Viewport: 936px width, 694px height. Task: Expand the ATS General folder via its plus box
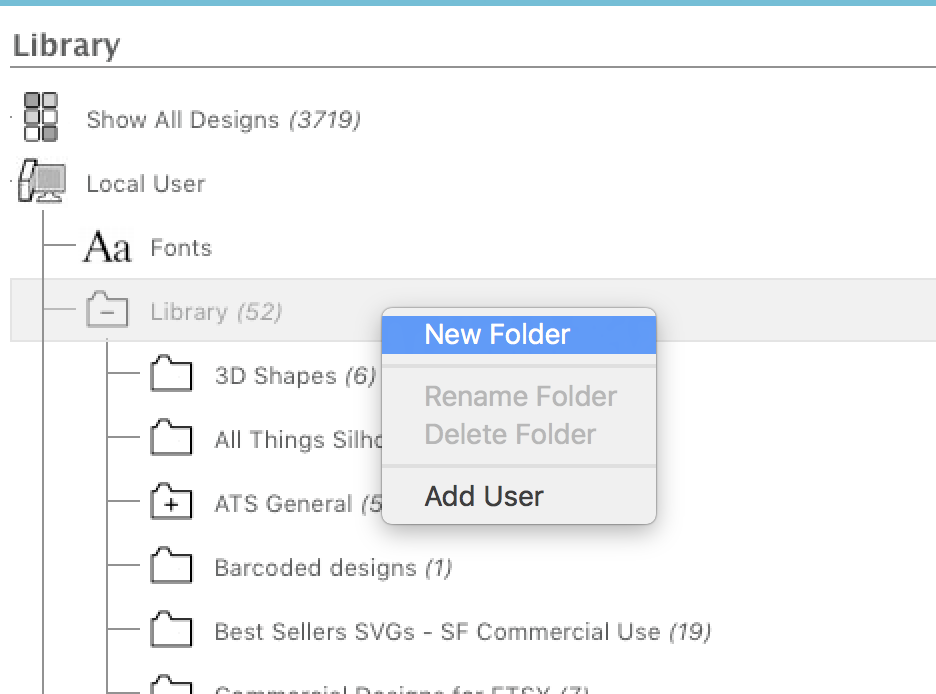(171, 502)
